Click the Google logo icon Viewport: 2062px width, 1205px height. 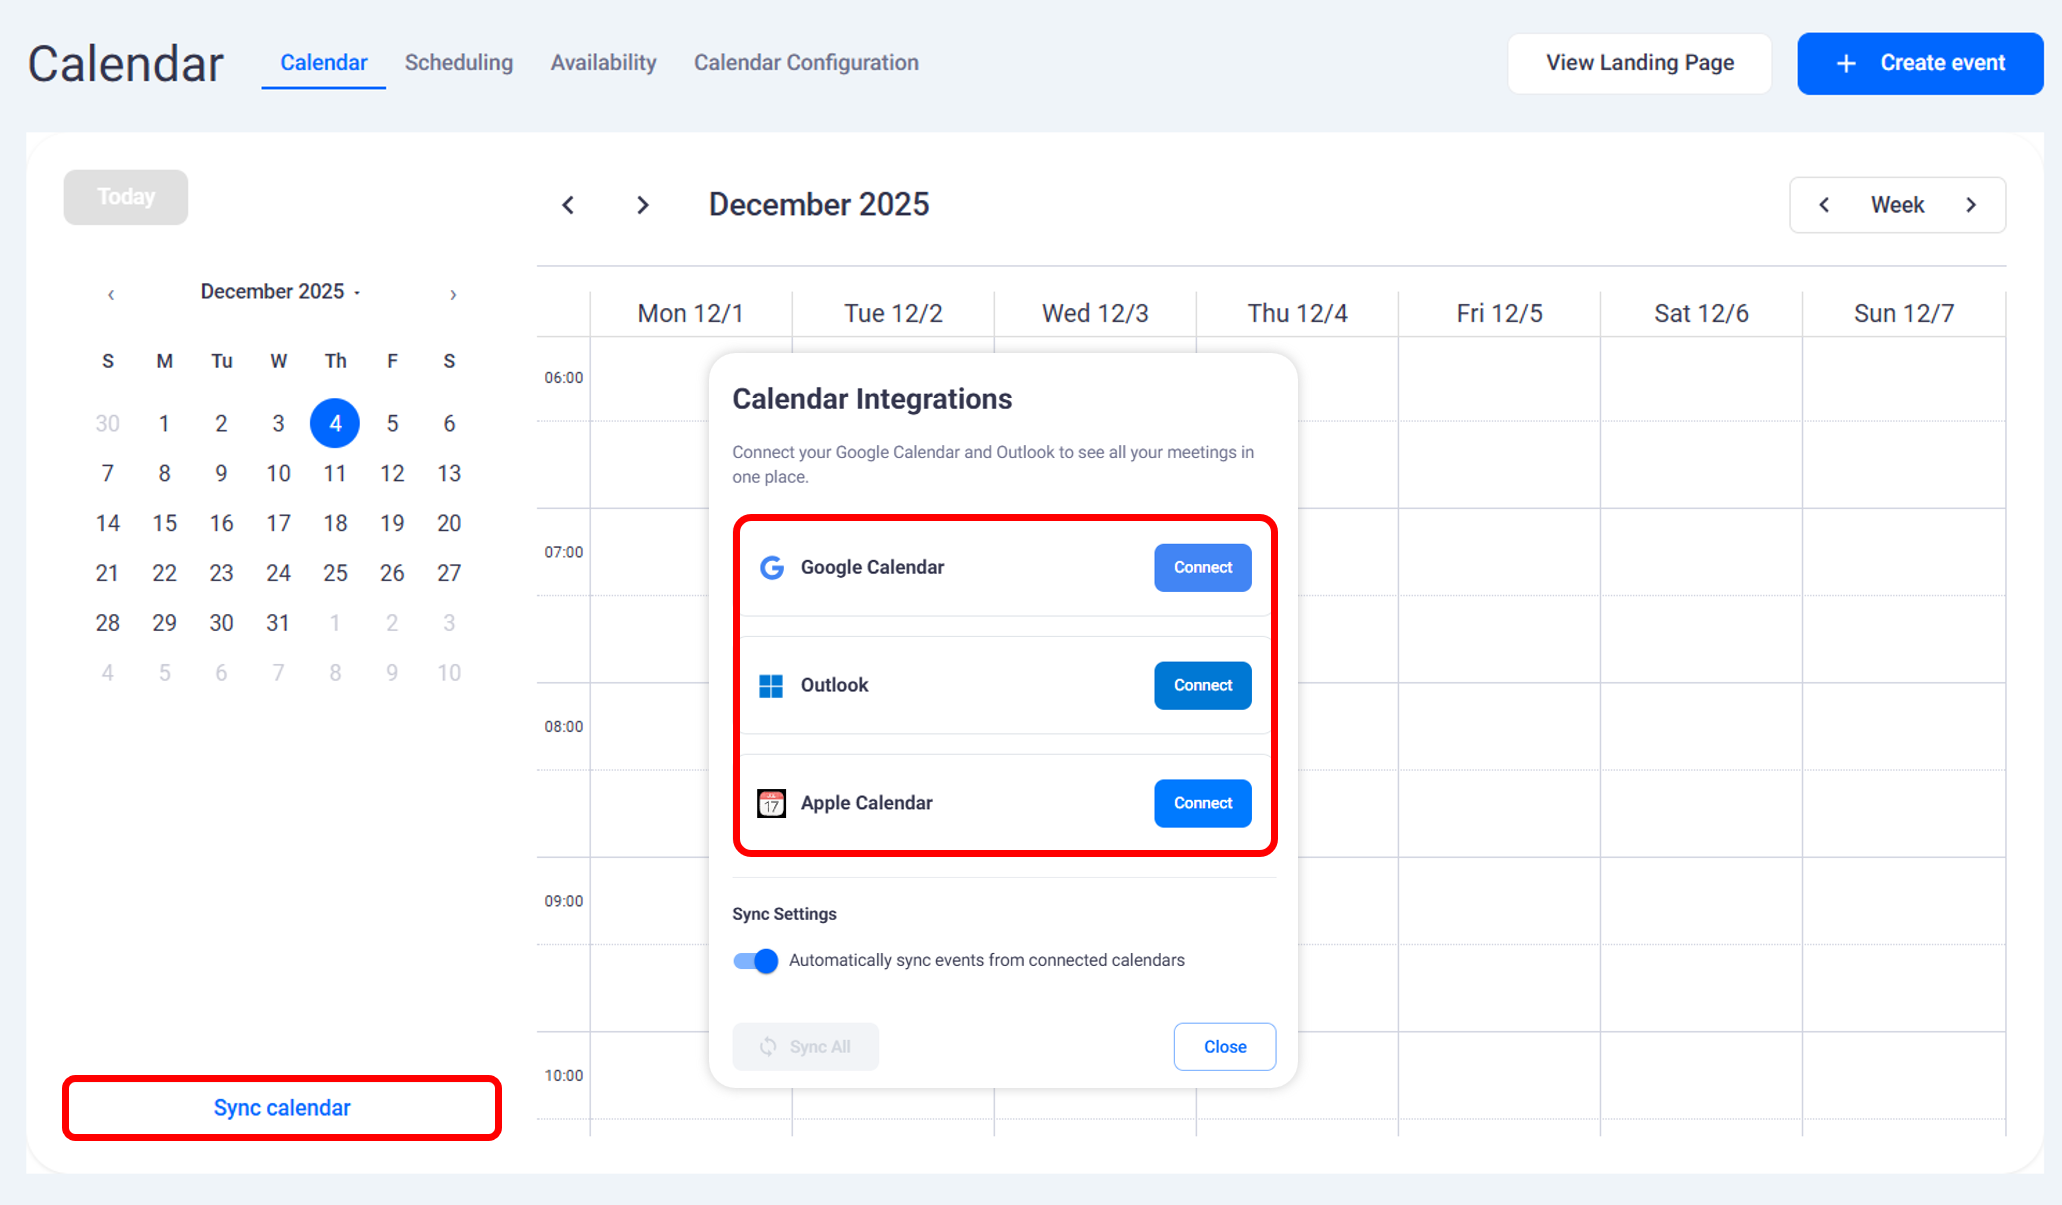(x=771, y=568)
